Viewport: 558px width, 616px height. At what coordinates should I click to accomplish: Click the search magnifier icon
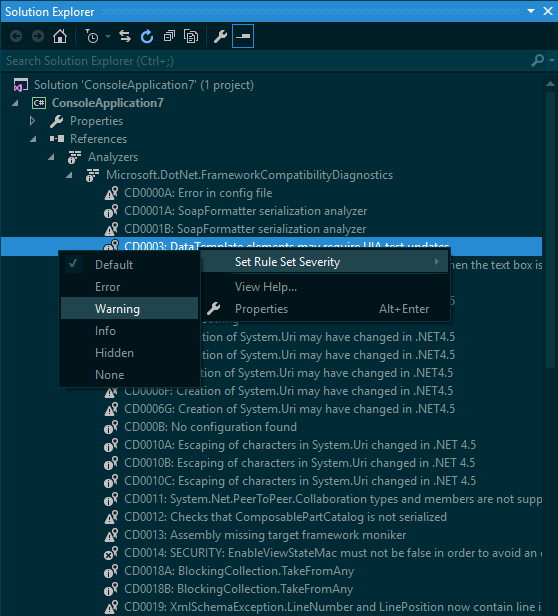[x=538, y=60]
